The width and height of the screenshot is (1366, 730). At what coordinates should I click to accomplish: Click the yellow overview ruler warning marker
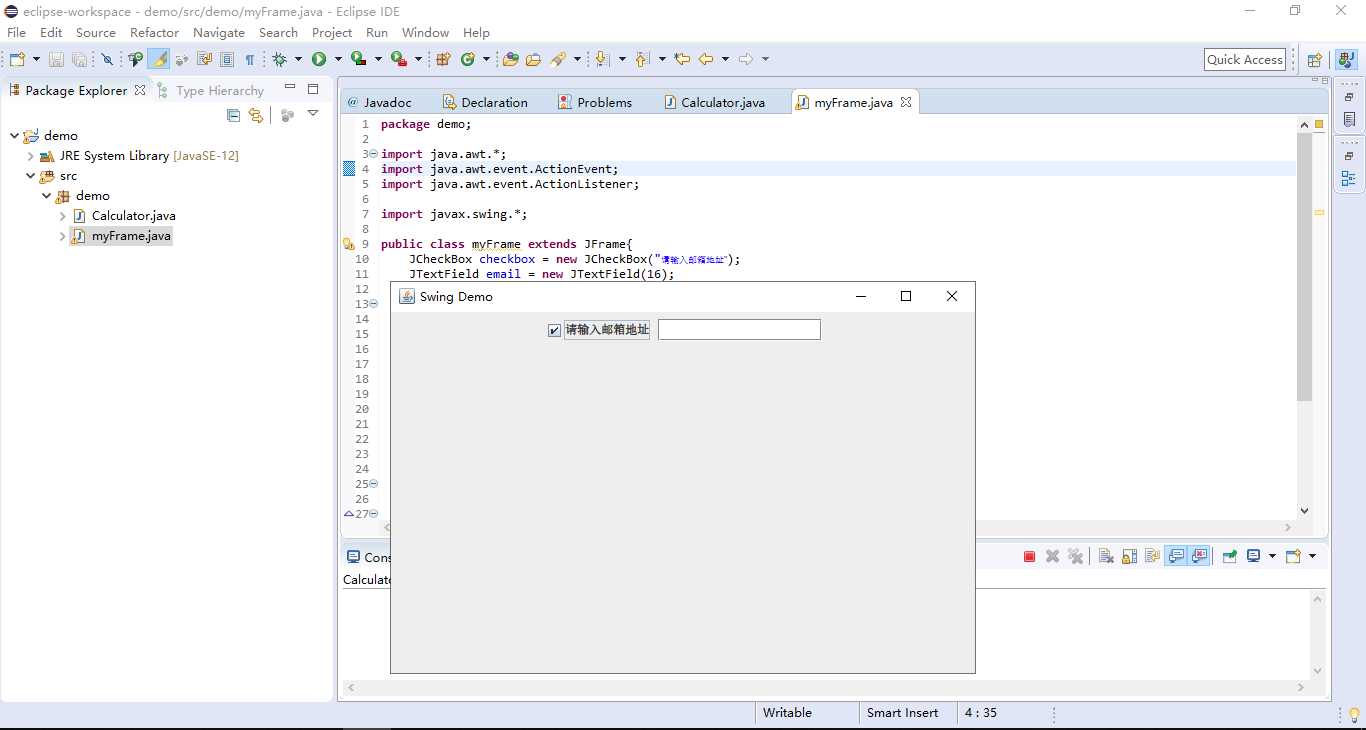[1319, 212]
